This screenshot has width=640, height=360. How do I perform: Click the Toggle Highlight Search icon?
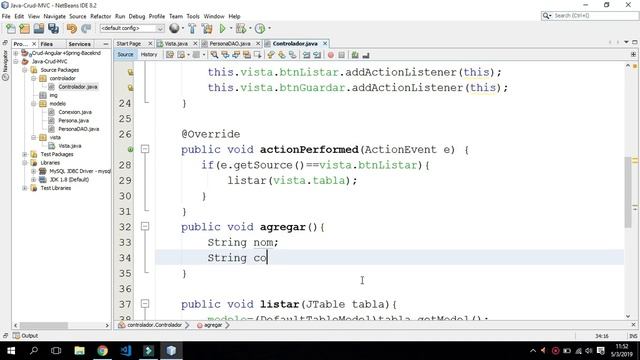247,55
